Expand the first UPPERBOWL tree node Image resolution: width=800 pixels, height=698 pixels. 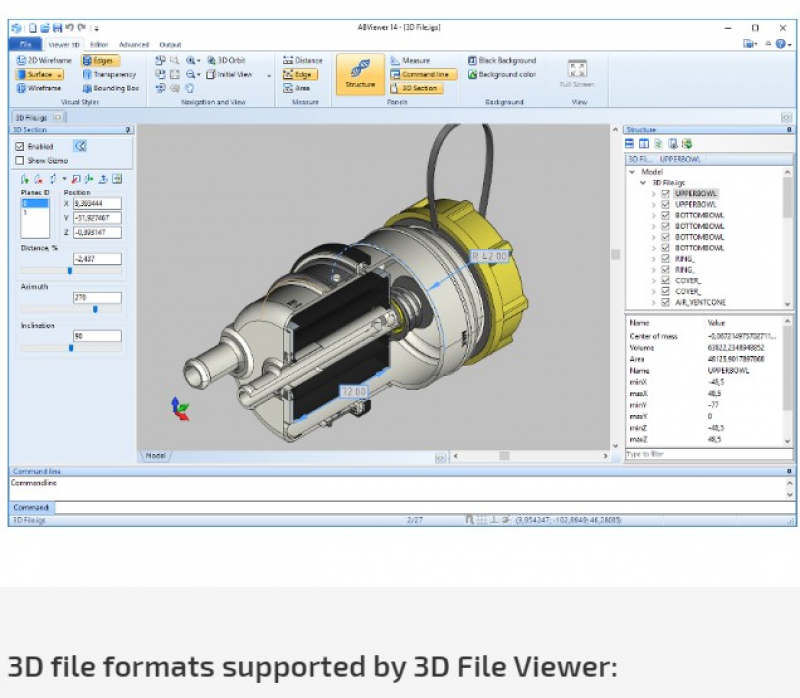pyautogui.click(x=654, y=193)
